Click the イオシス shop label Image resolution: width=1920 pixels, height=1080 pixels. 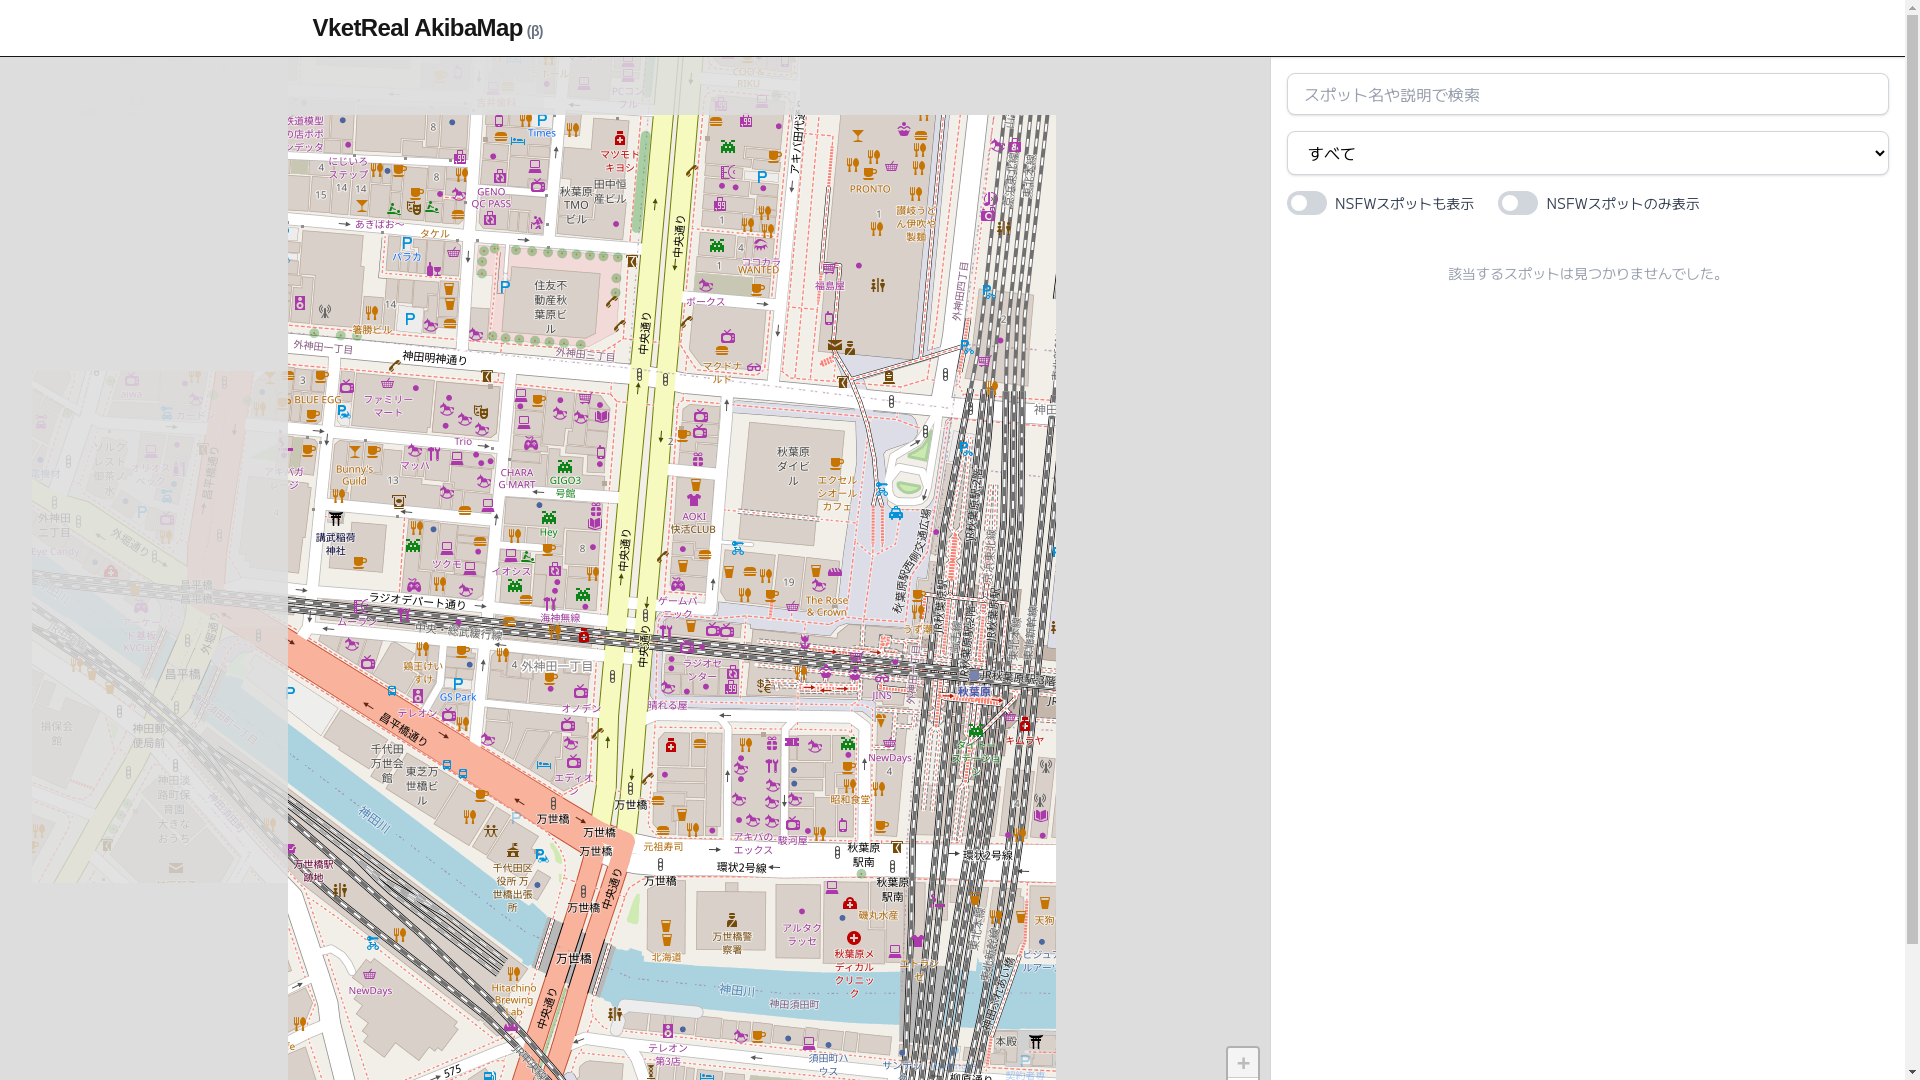[x=511, y=571]
